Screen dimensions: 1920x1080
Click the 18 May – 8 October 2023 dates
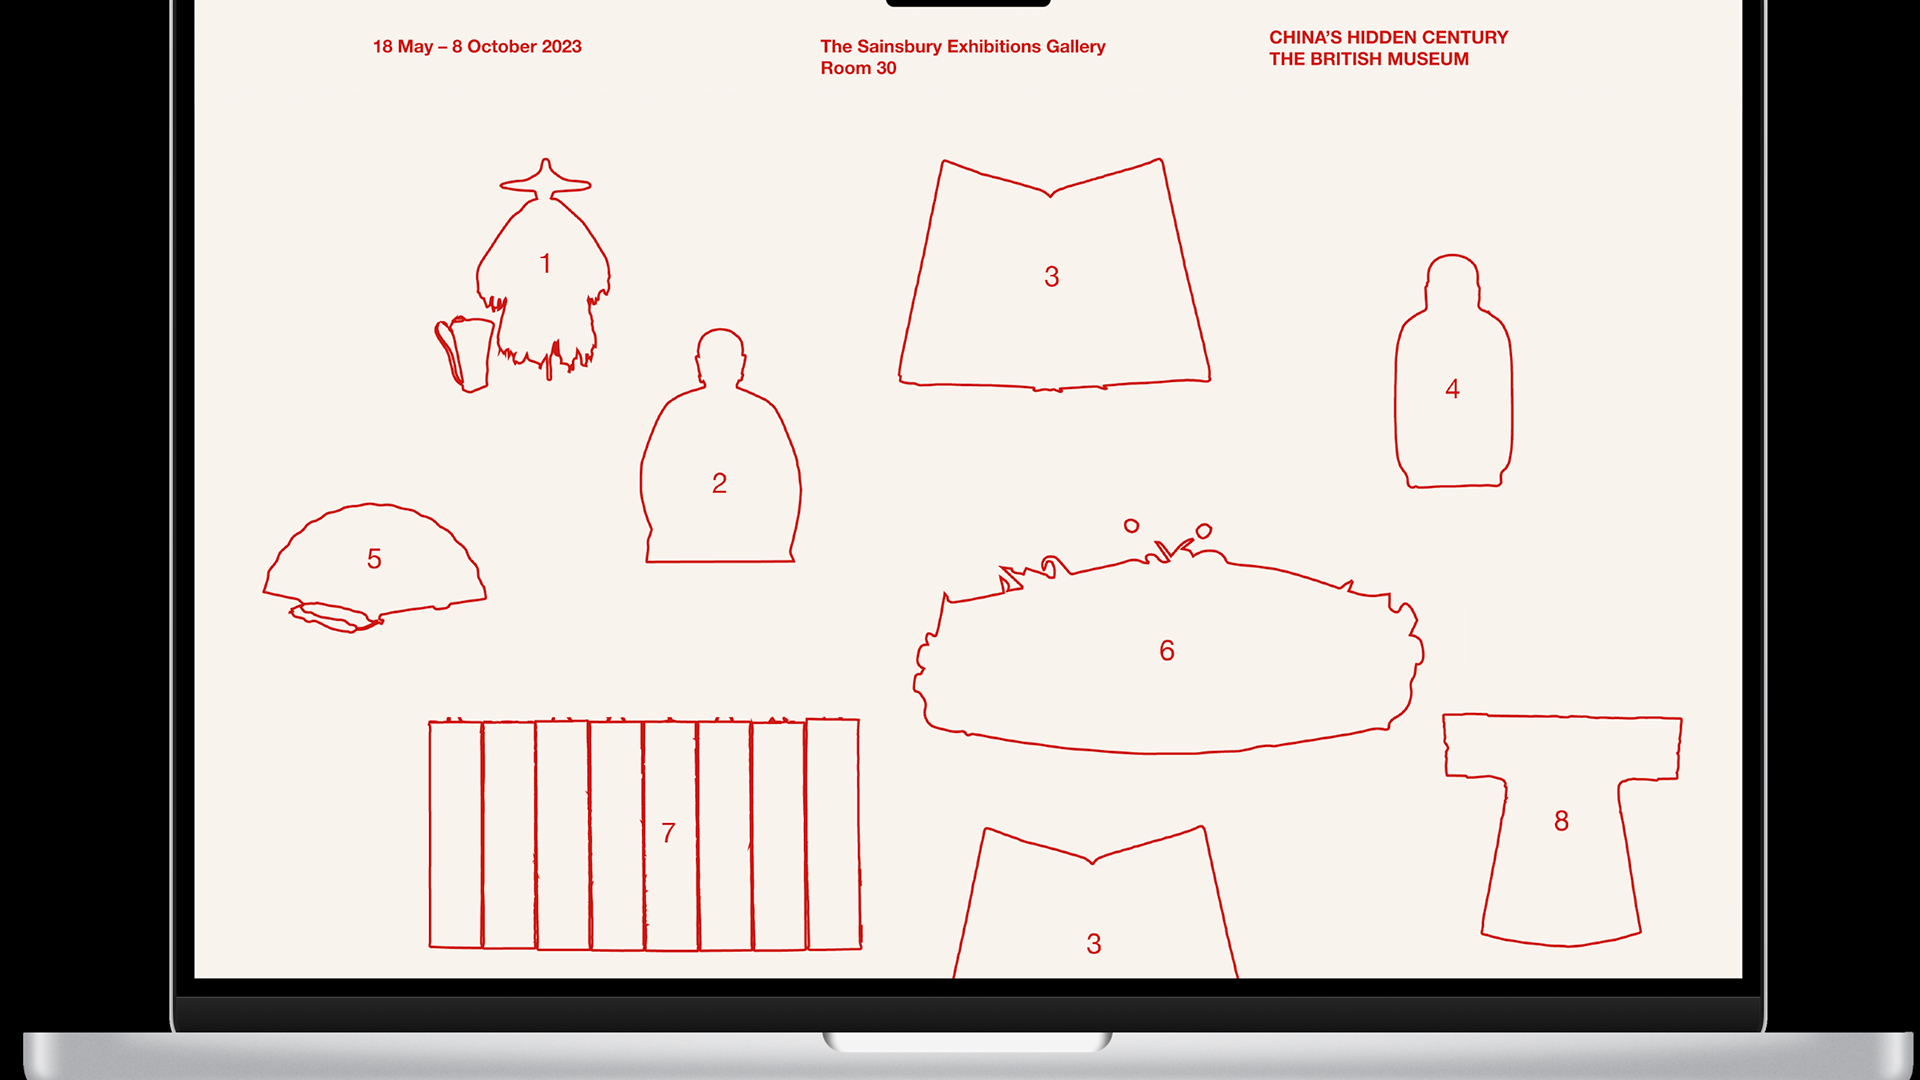pyautogui.click(x=477, y=46)
